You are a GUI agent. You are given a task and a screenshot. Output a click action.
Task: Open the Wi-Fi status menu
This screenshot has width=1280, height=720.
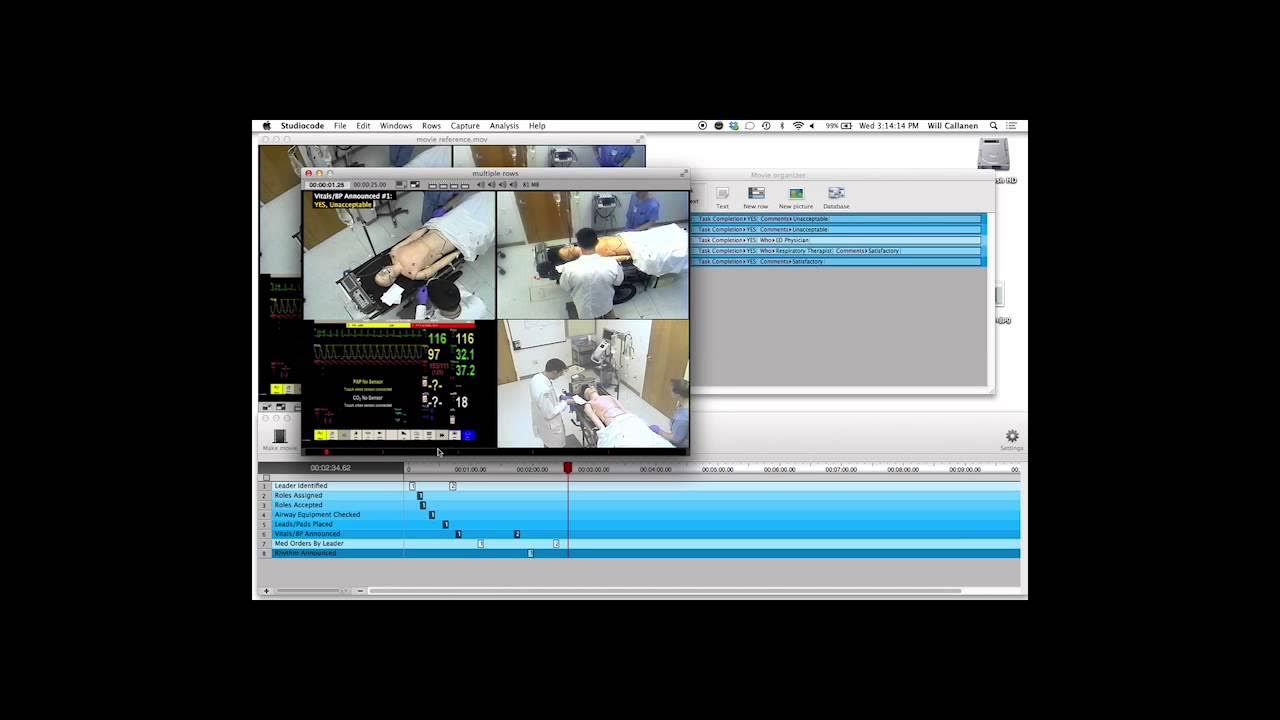(x=797, y=125)
